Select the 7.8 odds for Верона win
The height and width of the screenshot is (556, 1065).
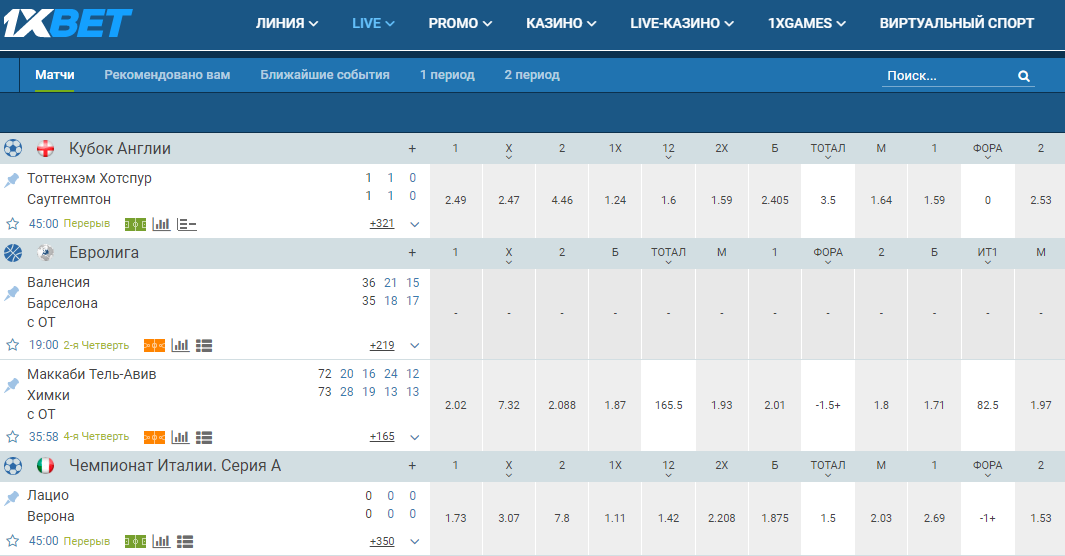[x=562, y=518]
